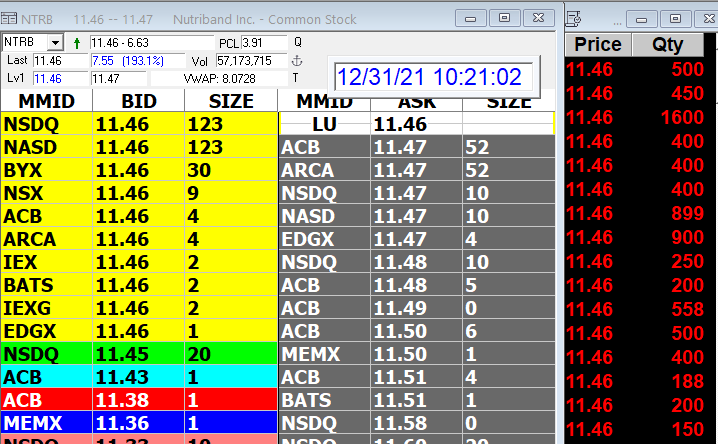
Task: Click the high-low range 11.46 - 6.63
Action: [152, 43]
